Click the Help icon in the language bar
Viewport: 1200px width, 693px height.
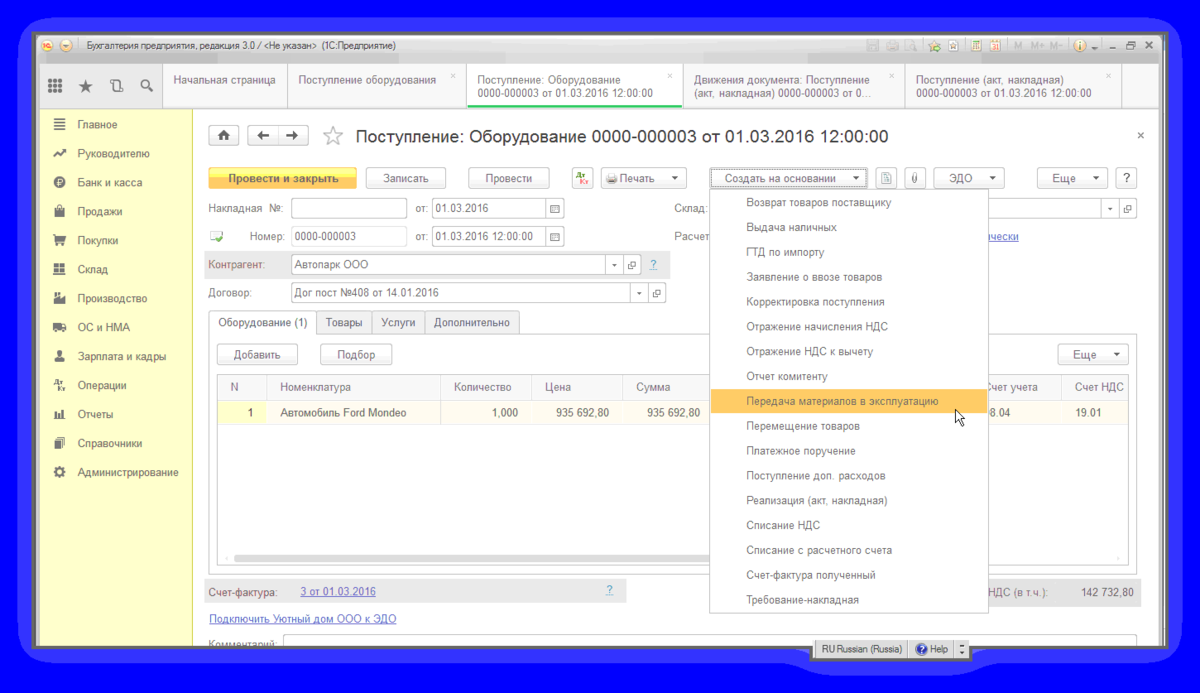pyautogui.click(x=921, y=649)
